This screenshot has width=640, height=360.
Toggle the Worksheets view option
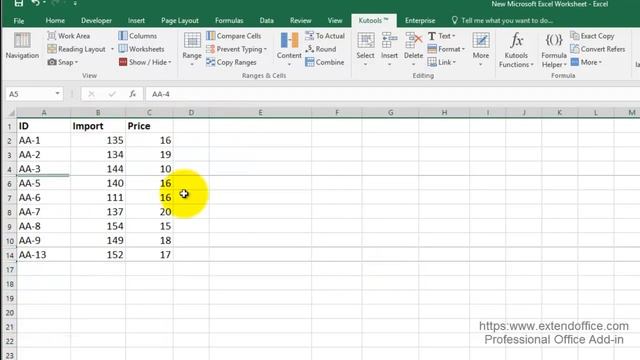(x=141, y=49)
